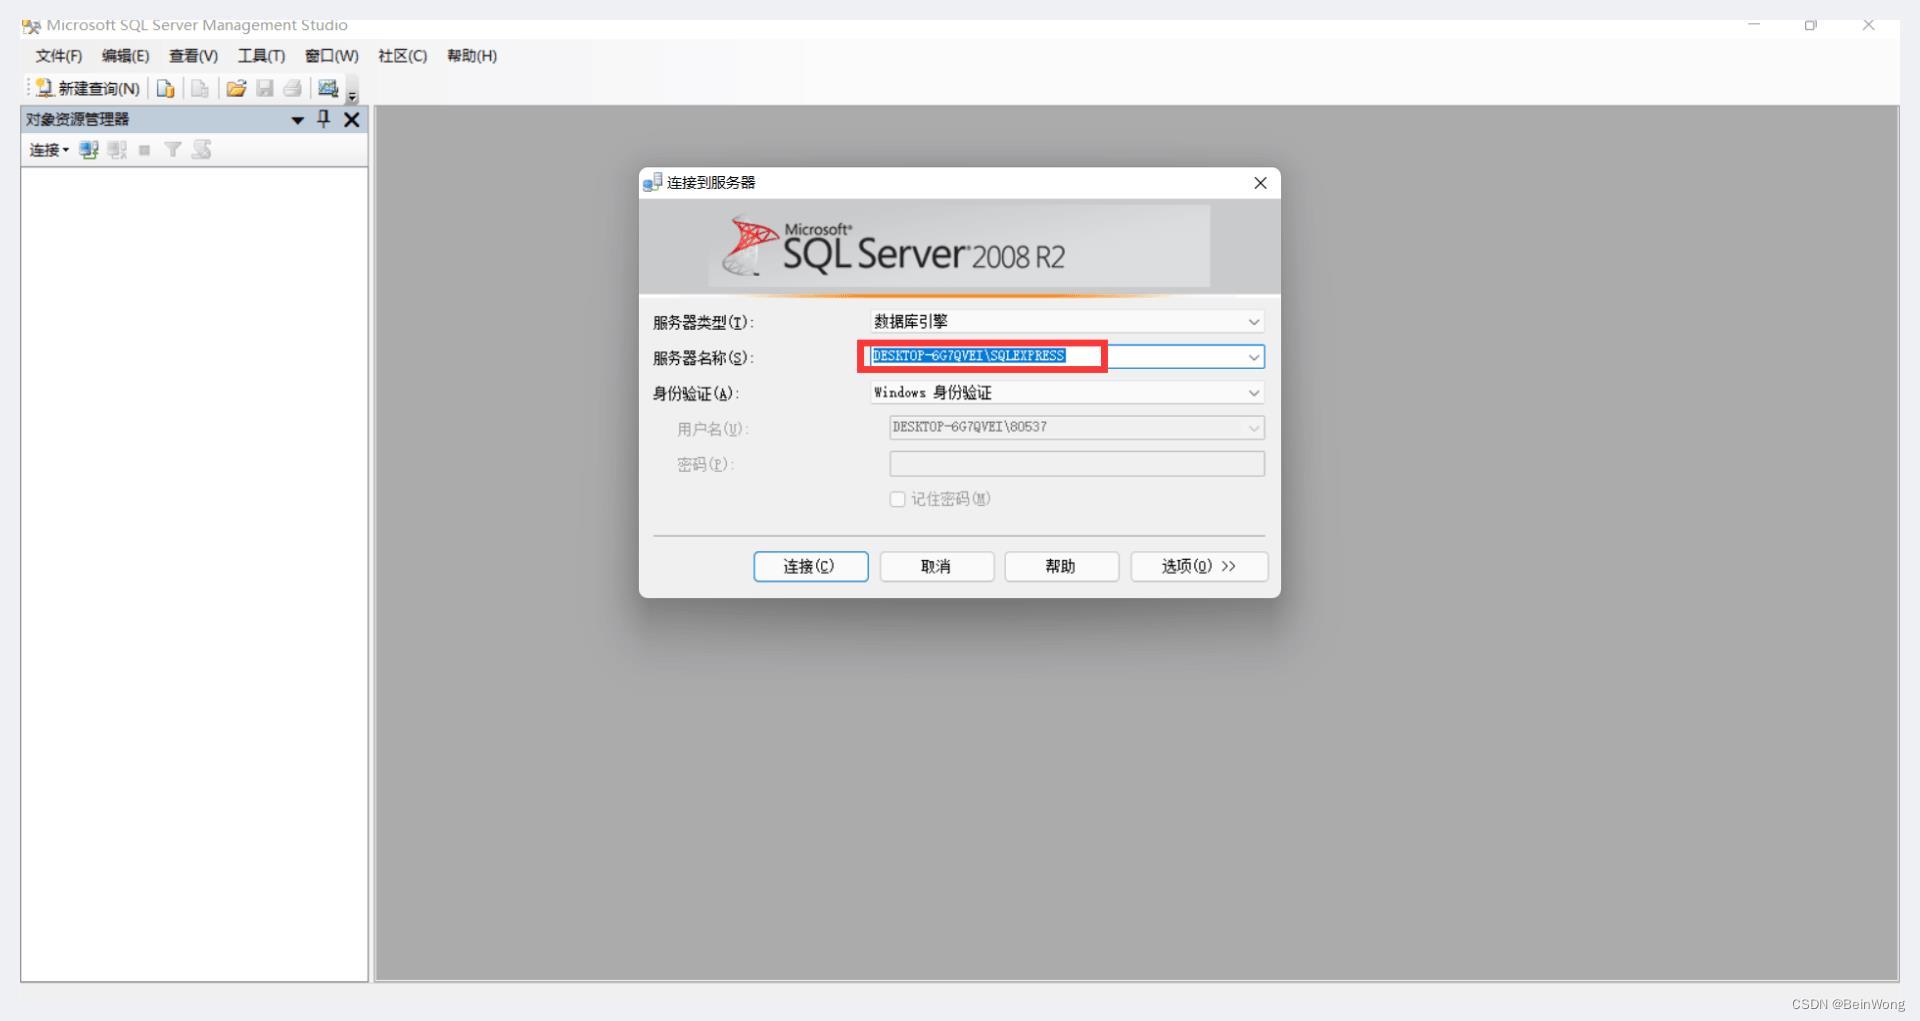Open the 文件(F) menu
1920x1021 pixels.
[x=59, y=56]
